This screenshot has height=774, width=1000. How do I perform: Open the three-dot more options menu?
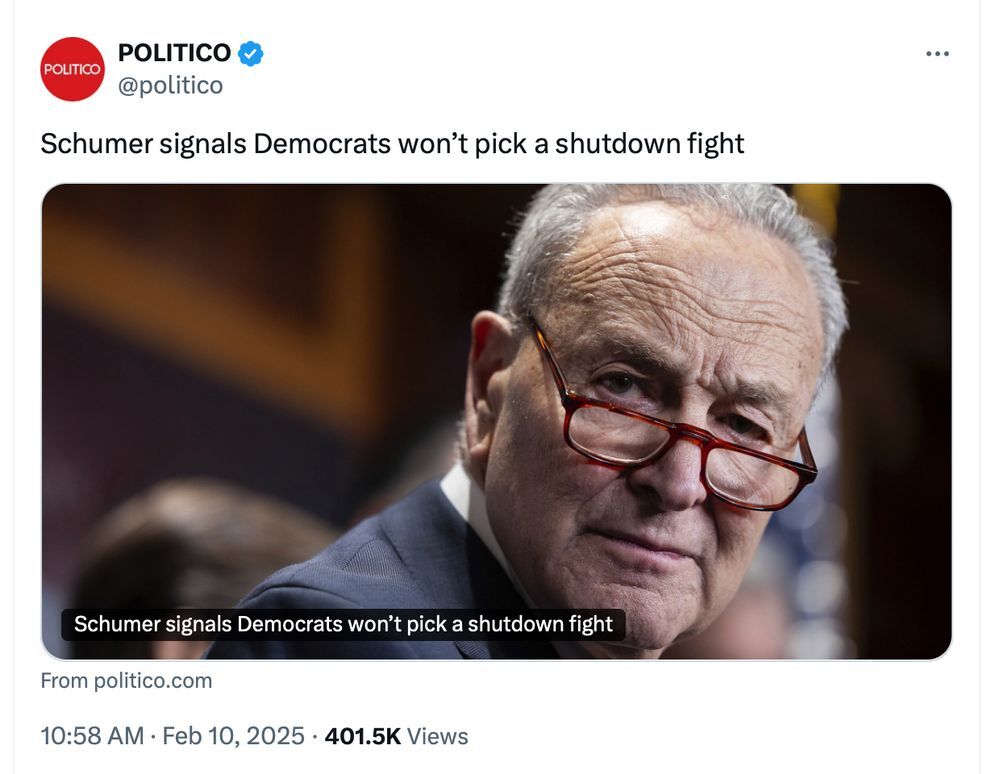tap(937, 54)
